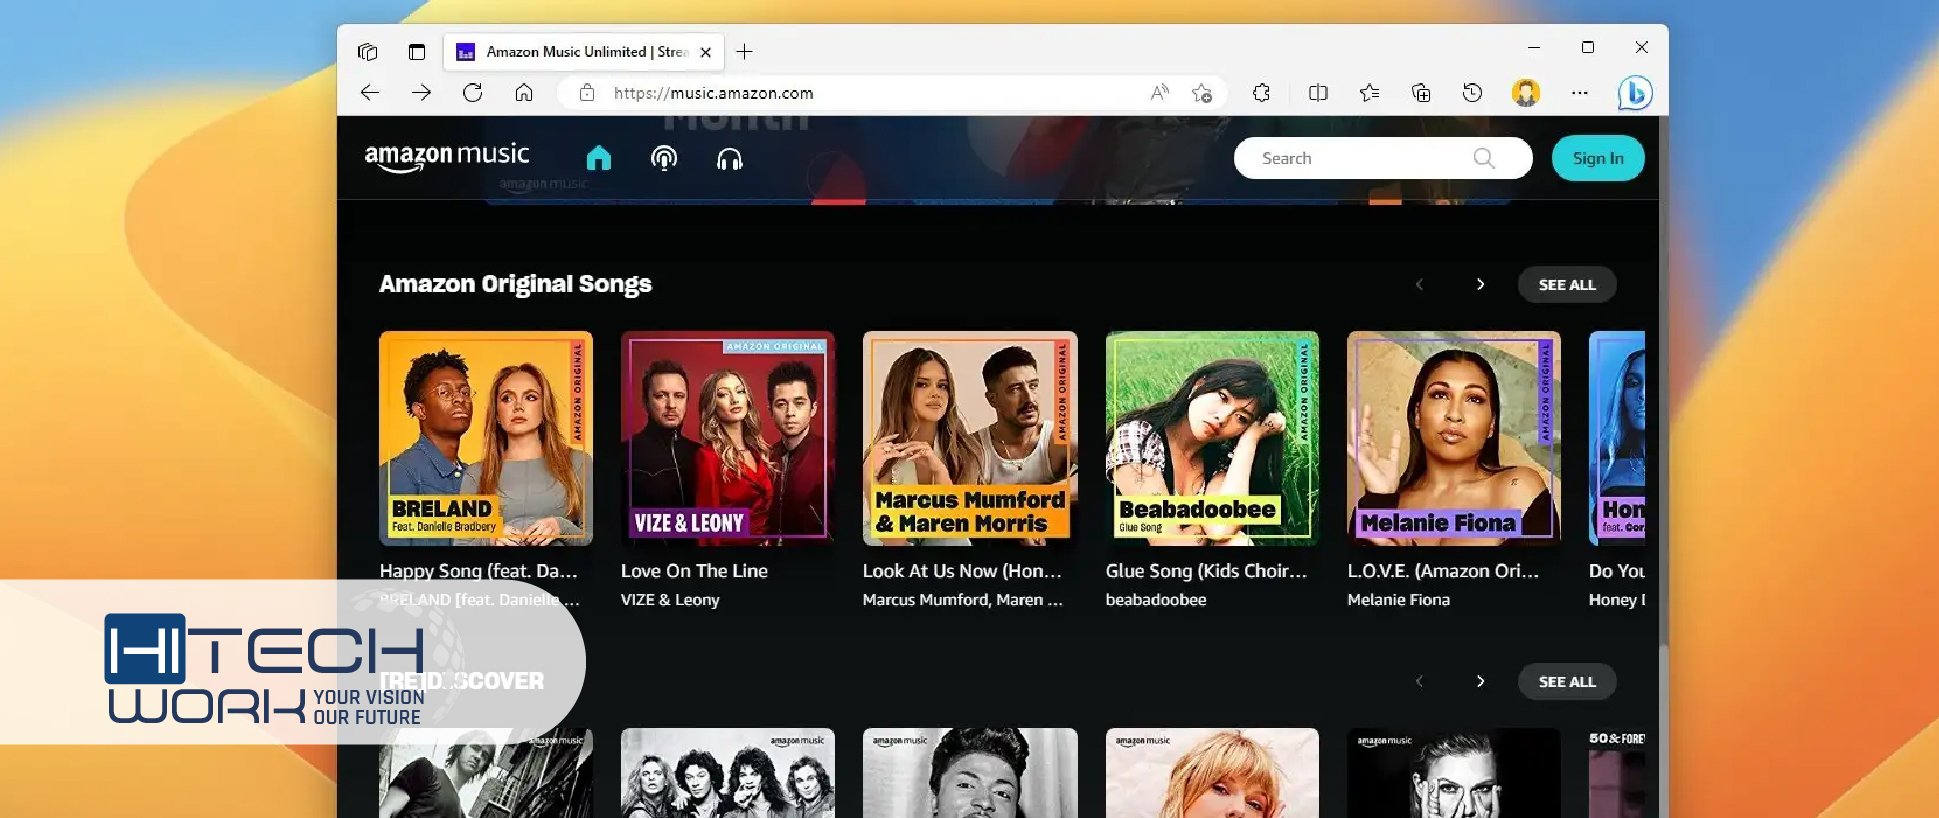Open Collections icon
Screen dimensions: 1939x818
[x=1421, y=93]
